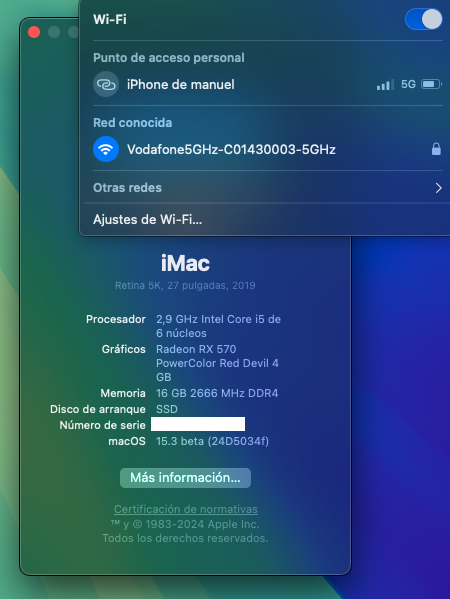The width and height of the screenshot is (450, 599).
Task: Click the macOS 15.3 beta version value
Action: tap(212, 441)
